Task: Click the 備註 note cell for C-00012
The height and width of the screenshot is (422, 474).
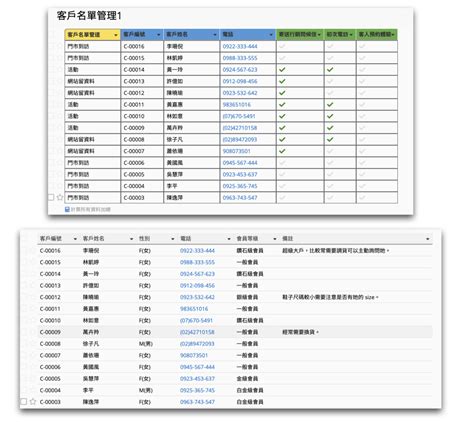Action: pos(330,297)
